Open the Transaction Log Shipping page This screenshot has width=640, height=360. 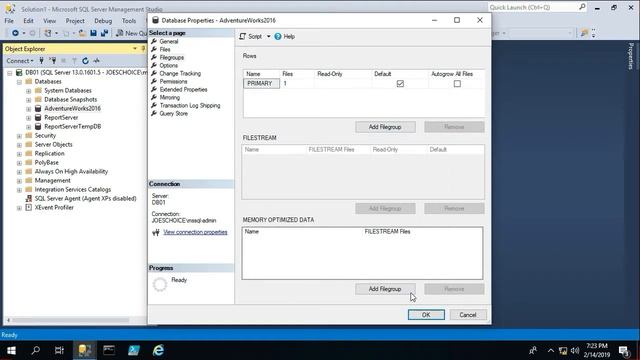pyautogui.click(x=190, y=105)
